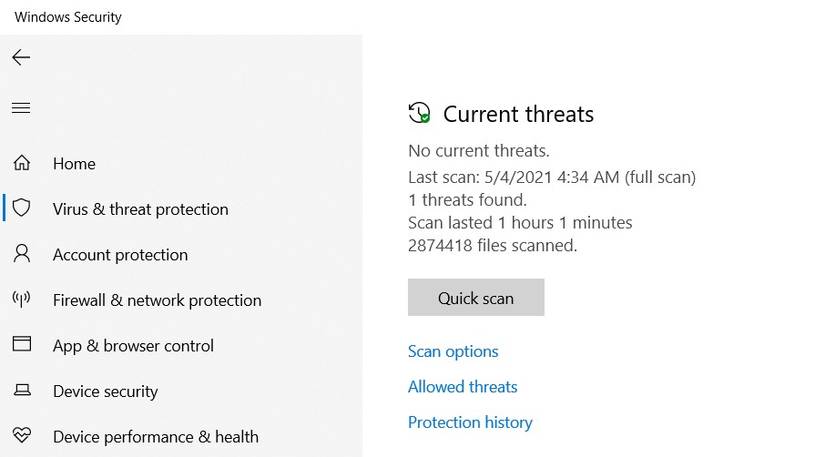Open Account protection label in sidebar
This screenshot has height=457, width=825.
click(120, 255)
